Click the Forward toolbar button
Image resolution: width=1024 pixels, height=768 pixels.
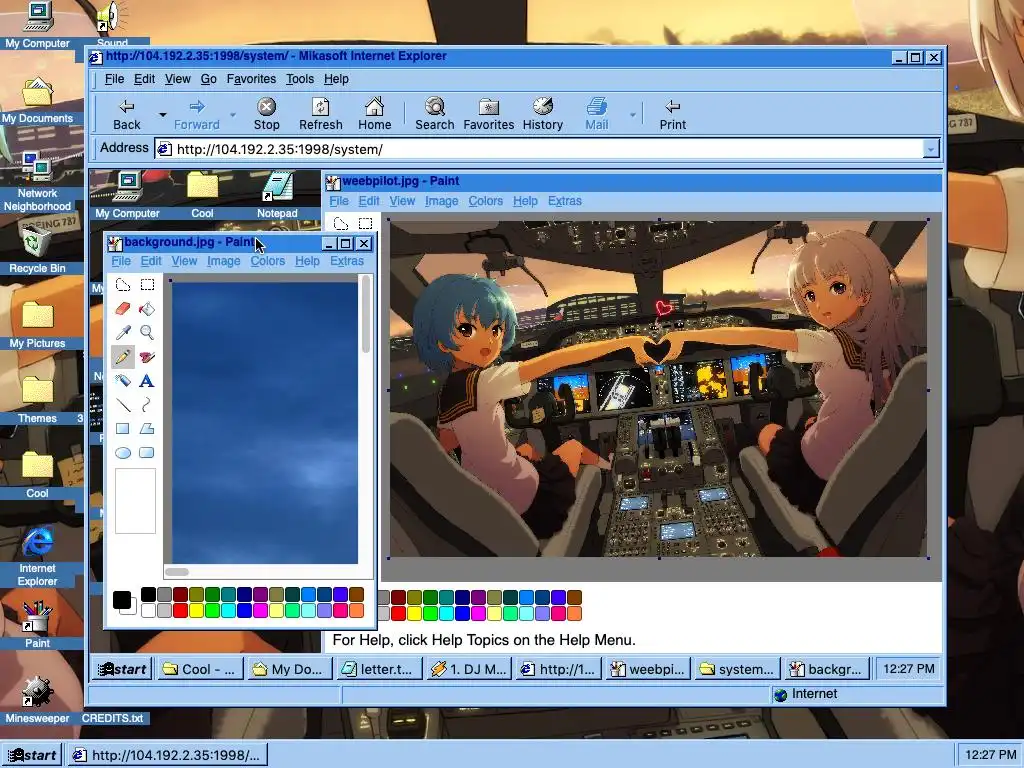(x=197, y=114)
